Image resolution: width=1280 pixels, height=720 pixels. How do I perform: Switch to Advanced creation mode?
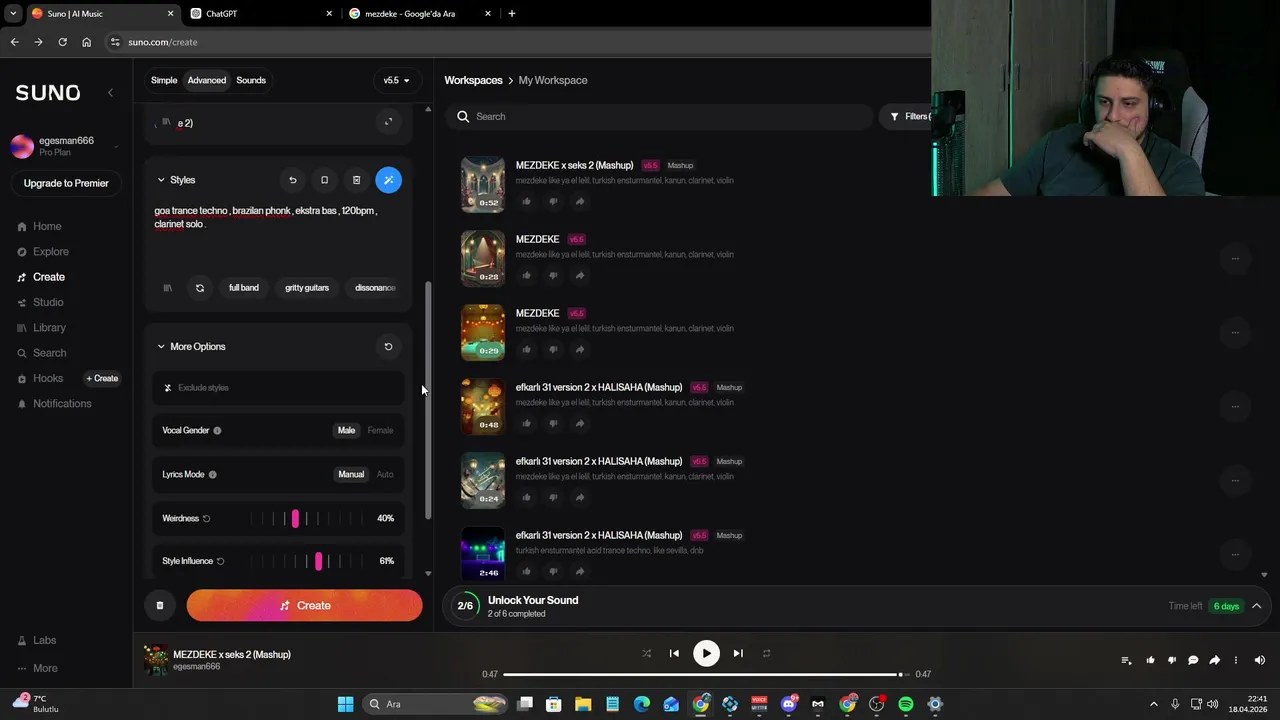pyautogui.click(x=207, y=80)
